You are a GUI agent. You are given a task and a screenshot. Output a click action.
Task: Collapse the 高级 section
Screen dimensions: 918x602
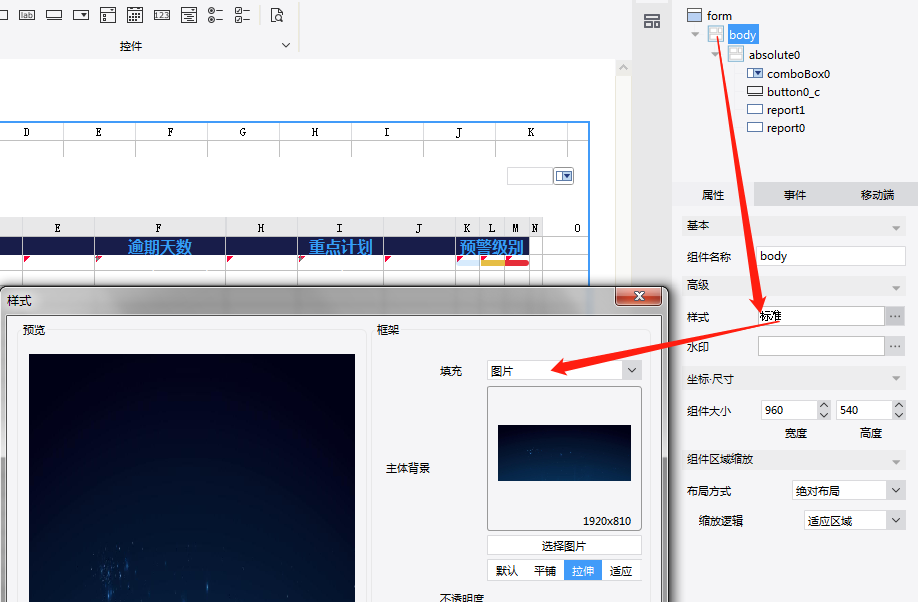click(x=896, y=288)
